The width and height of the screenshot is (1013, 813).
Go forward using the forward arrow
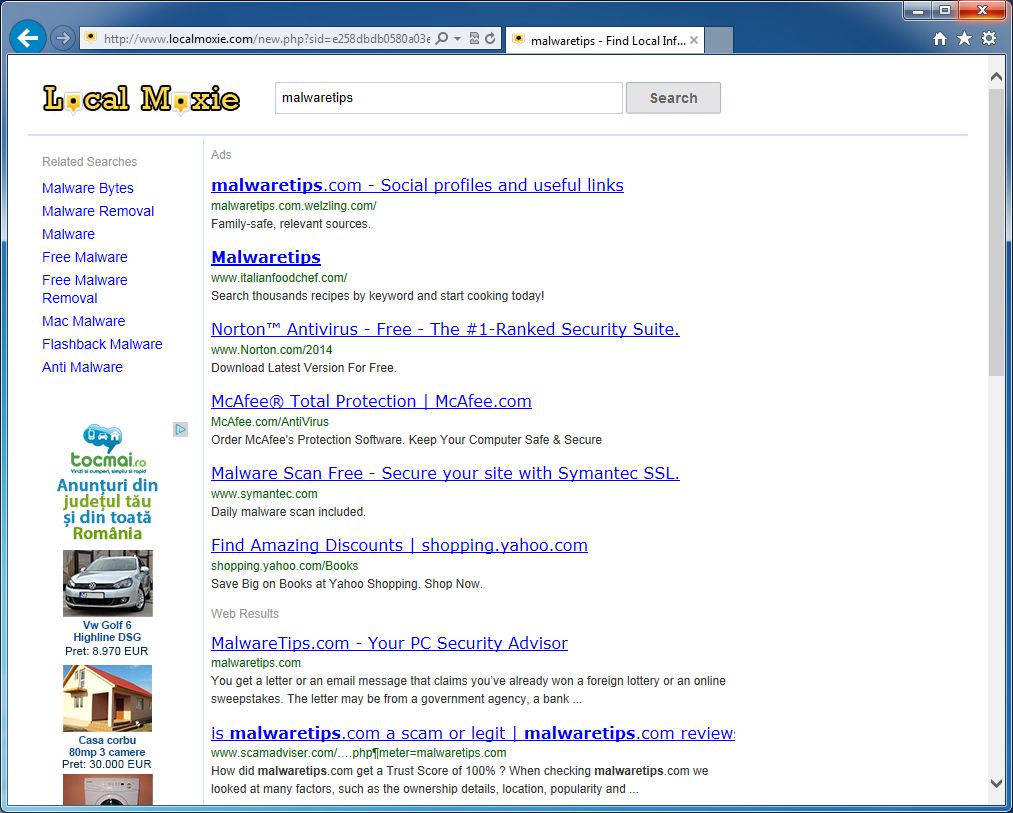coord(62,37)
